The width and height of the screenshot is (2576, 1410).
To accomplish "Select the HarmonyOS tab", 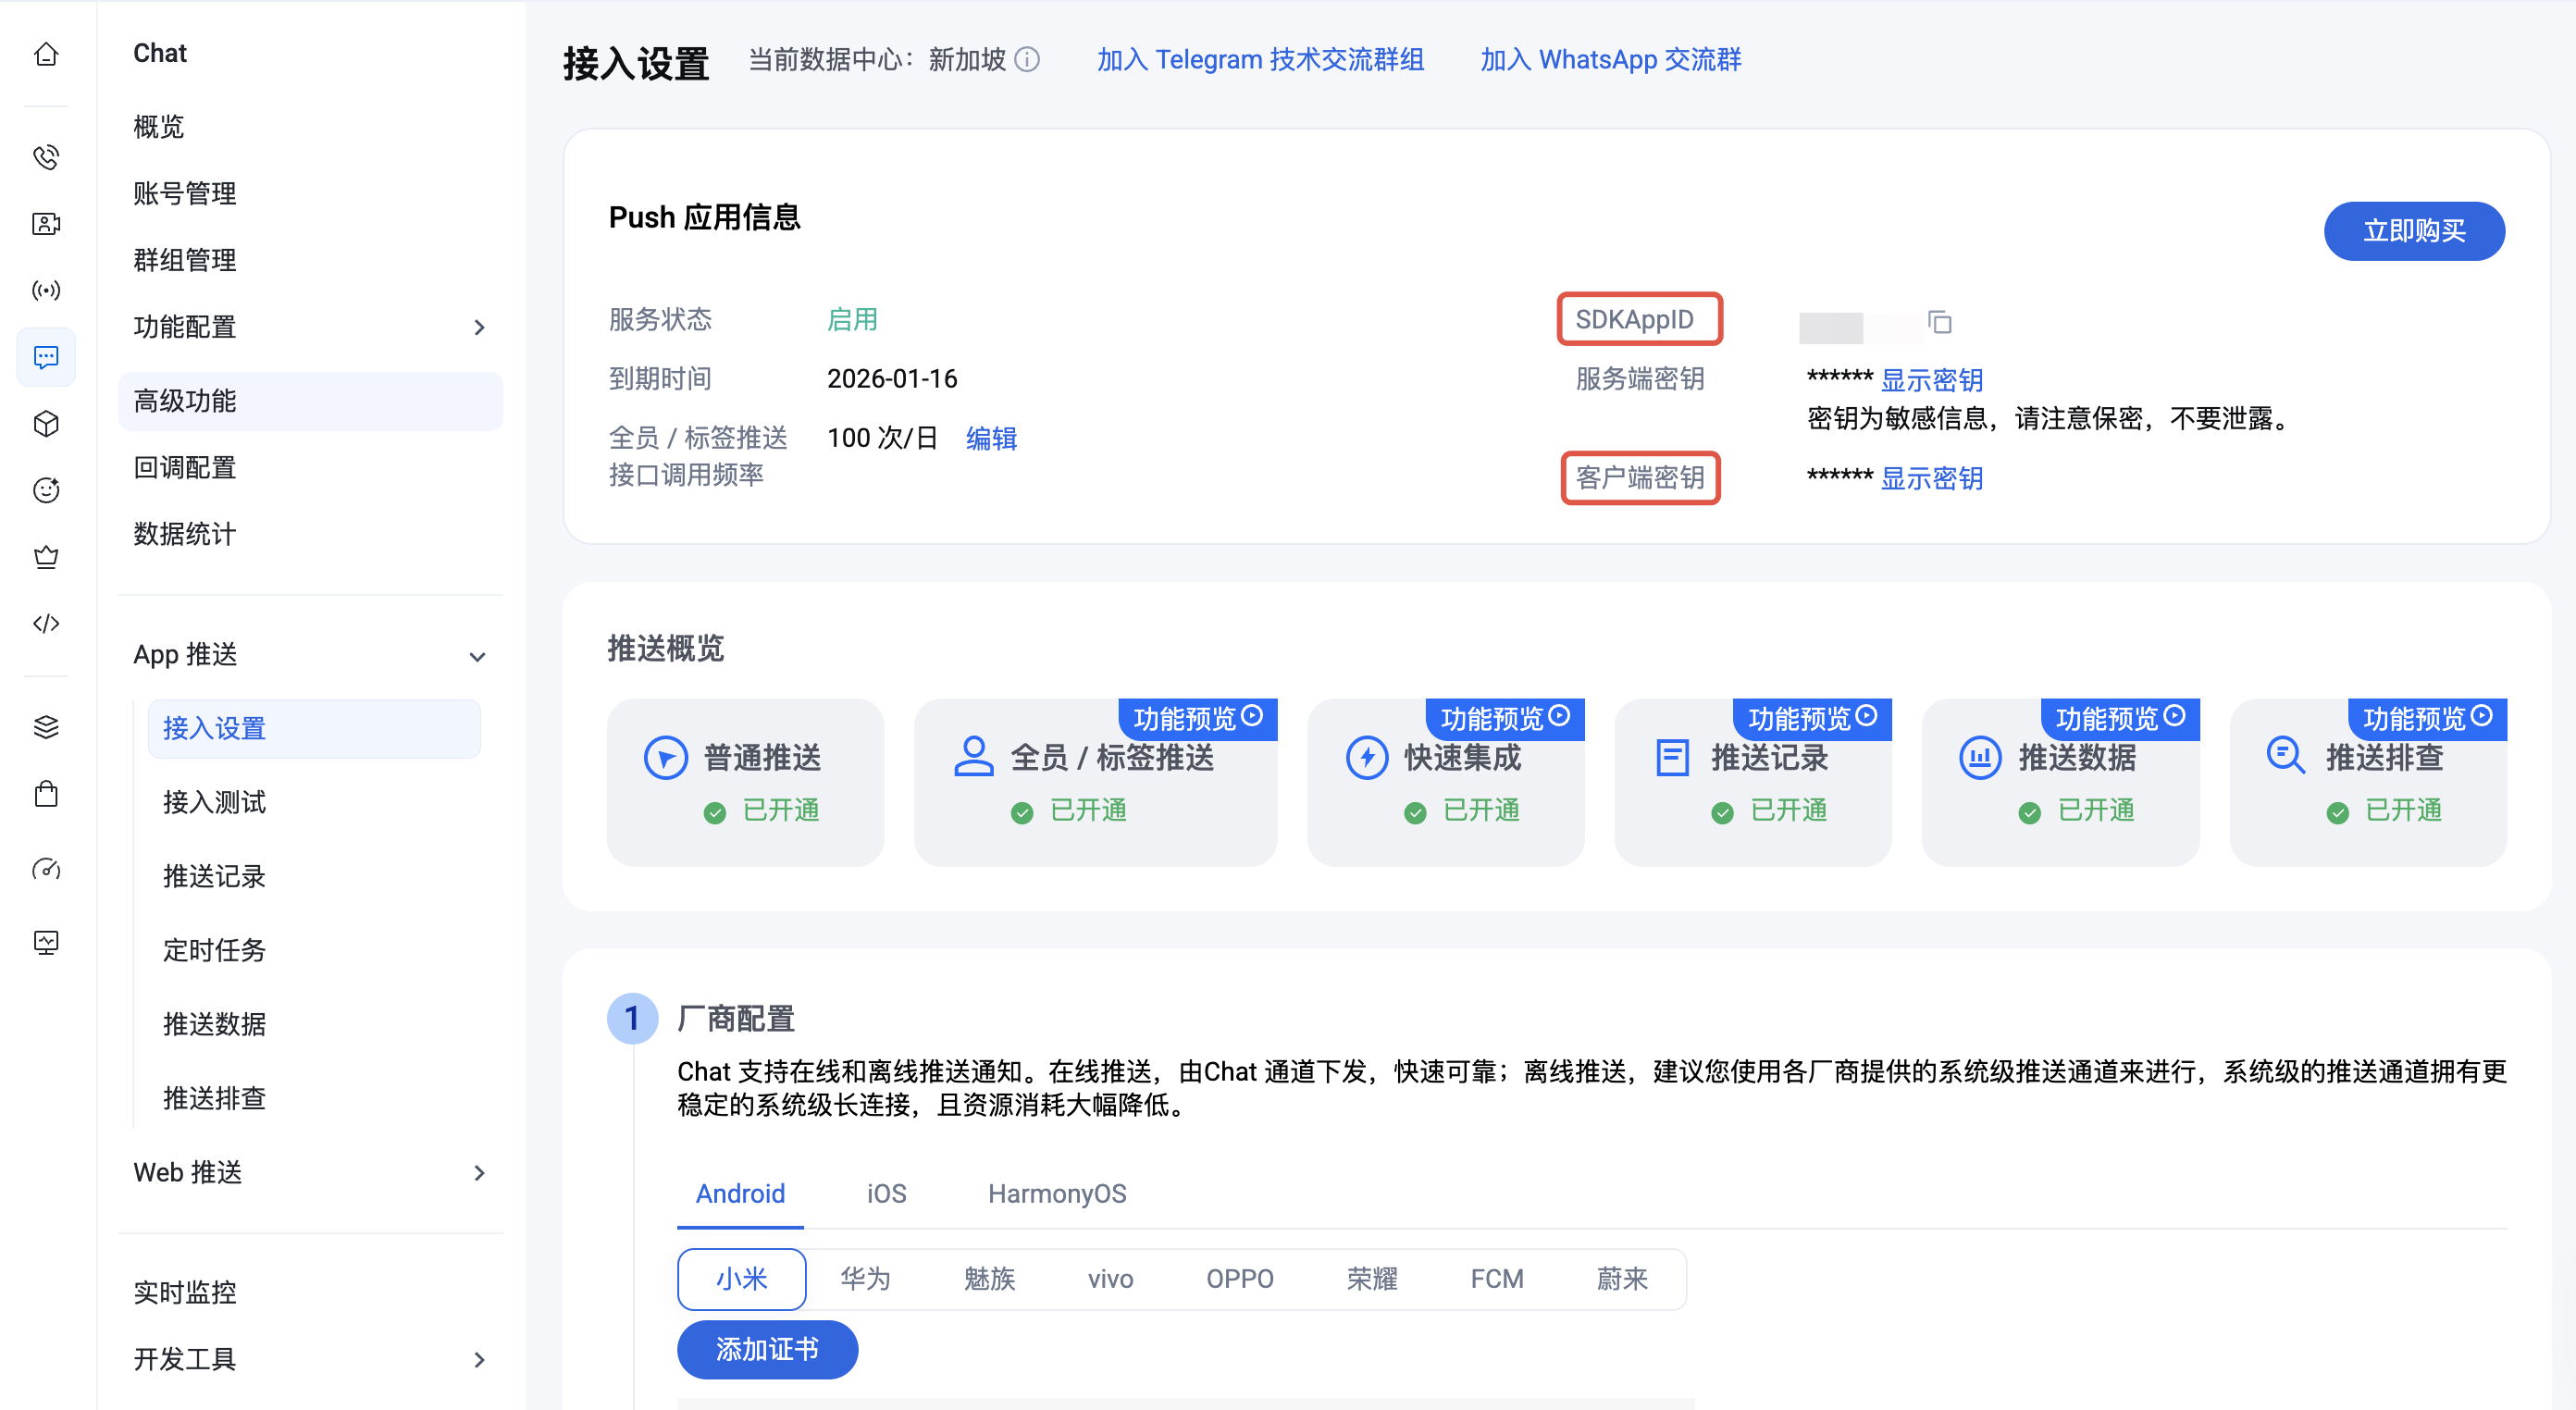I will coord(1057,1194).
